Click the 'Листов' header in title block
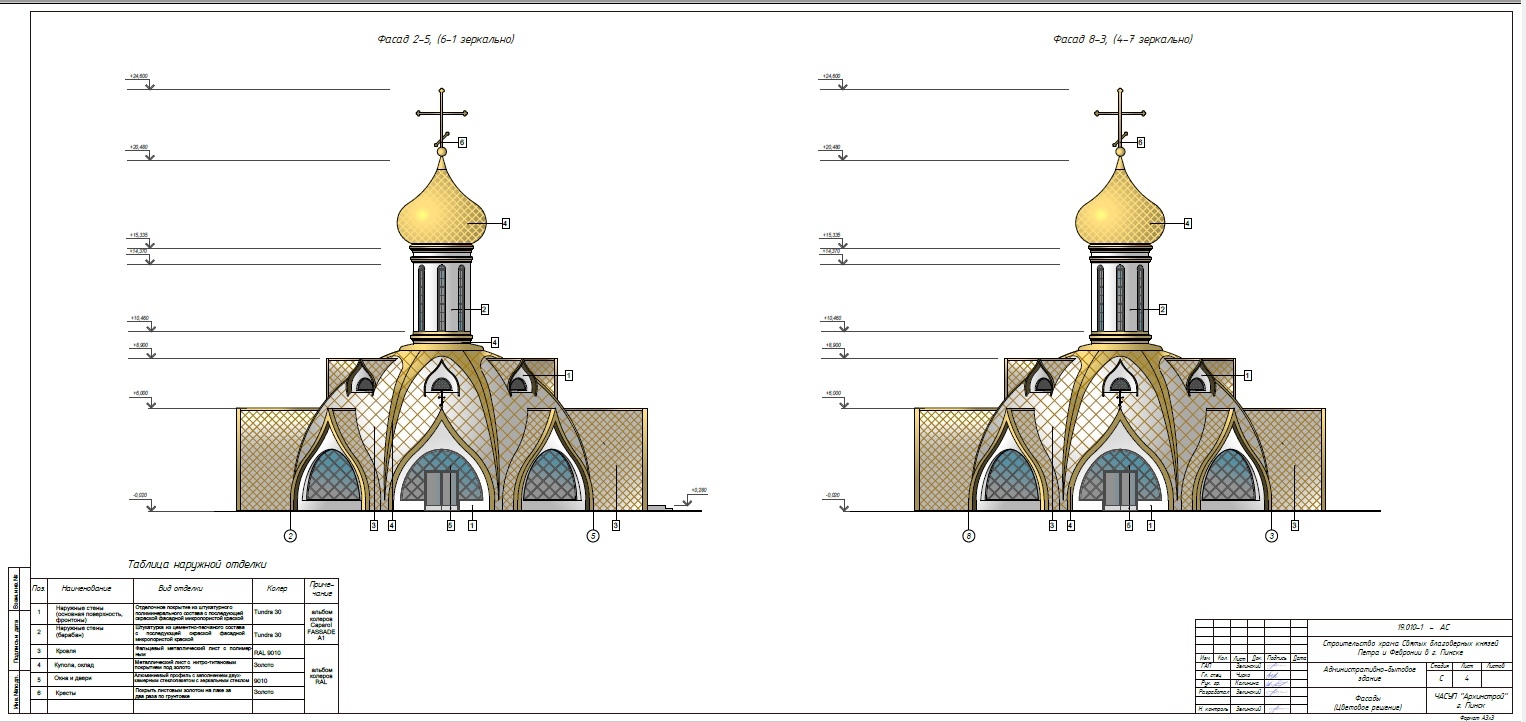Image resolution: width=1526 pixels, height=722 pixels. click(1495, 665)
